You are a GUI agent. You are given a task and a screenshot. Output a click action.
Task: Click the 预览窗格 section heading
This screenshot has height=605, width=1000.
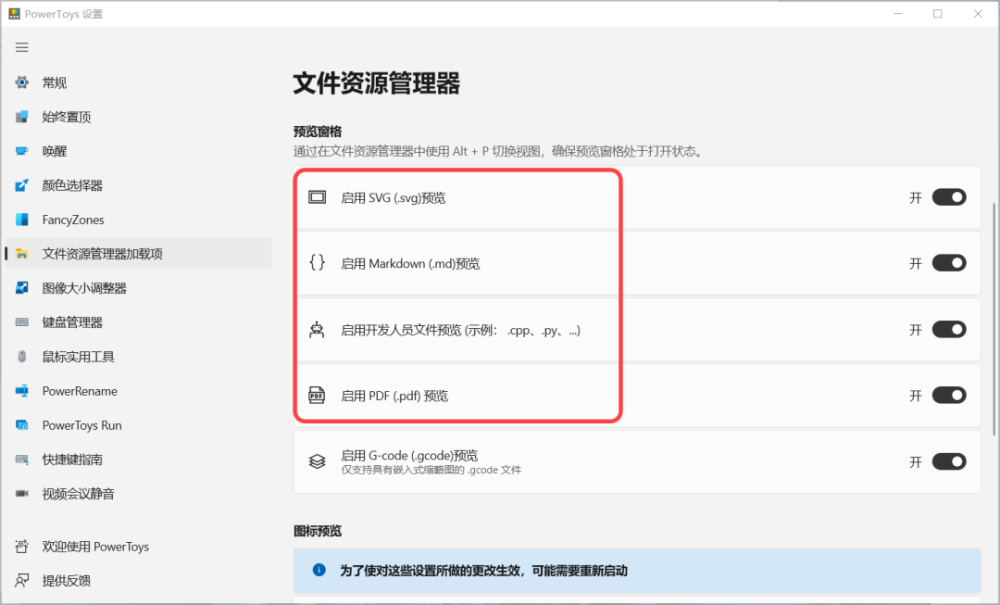(x=318, y=131)
